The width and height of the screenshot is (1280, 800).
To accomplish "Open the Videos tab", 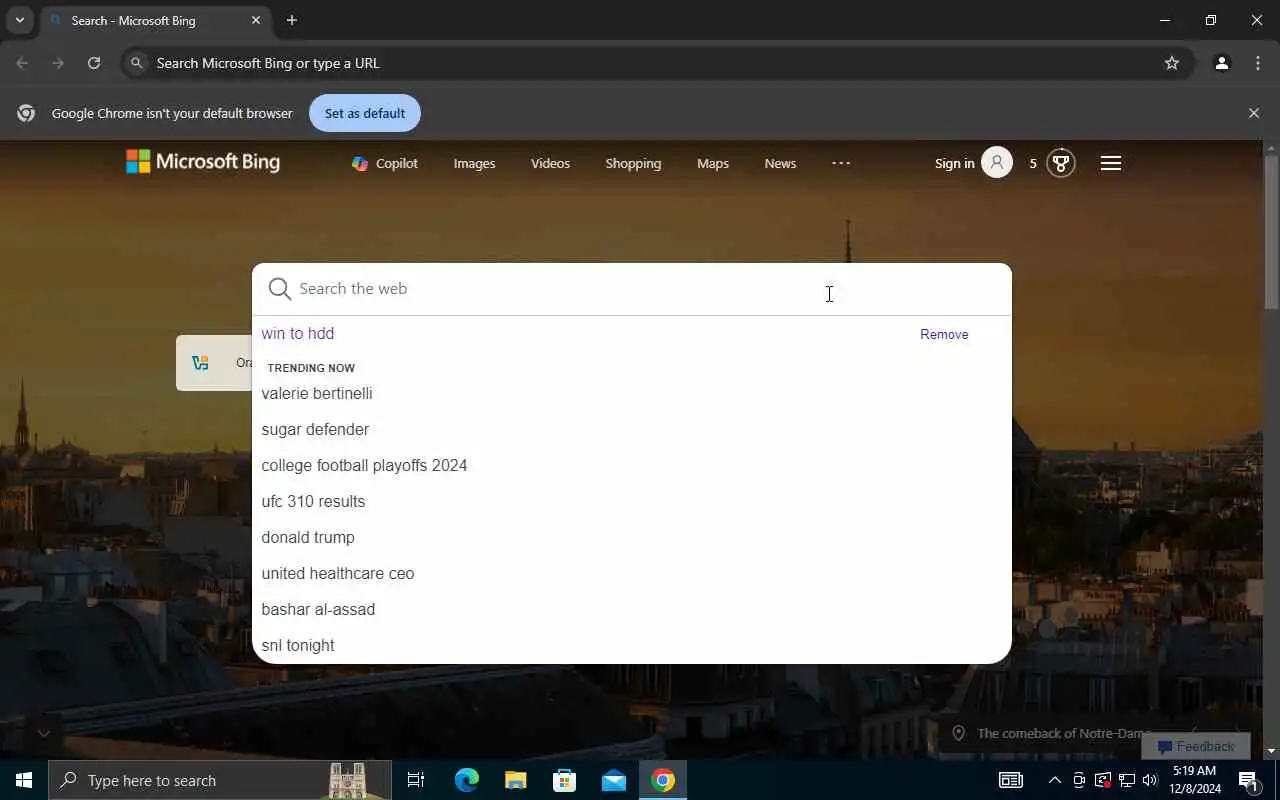I will point(550,163).
